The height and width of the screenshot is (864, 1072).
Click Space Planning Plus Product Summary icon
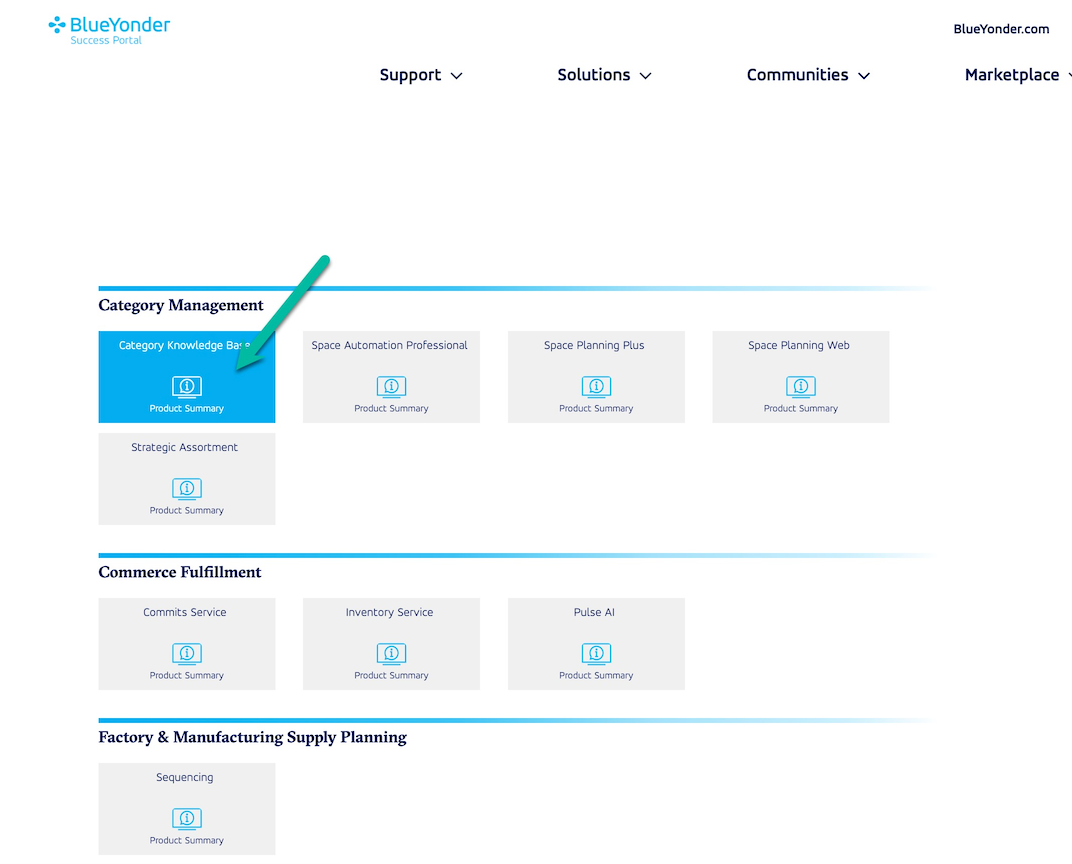[x=596, y=387]
